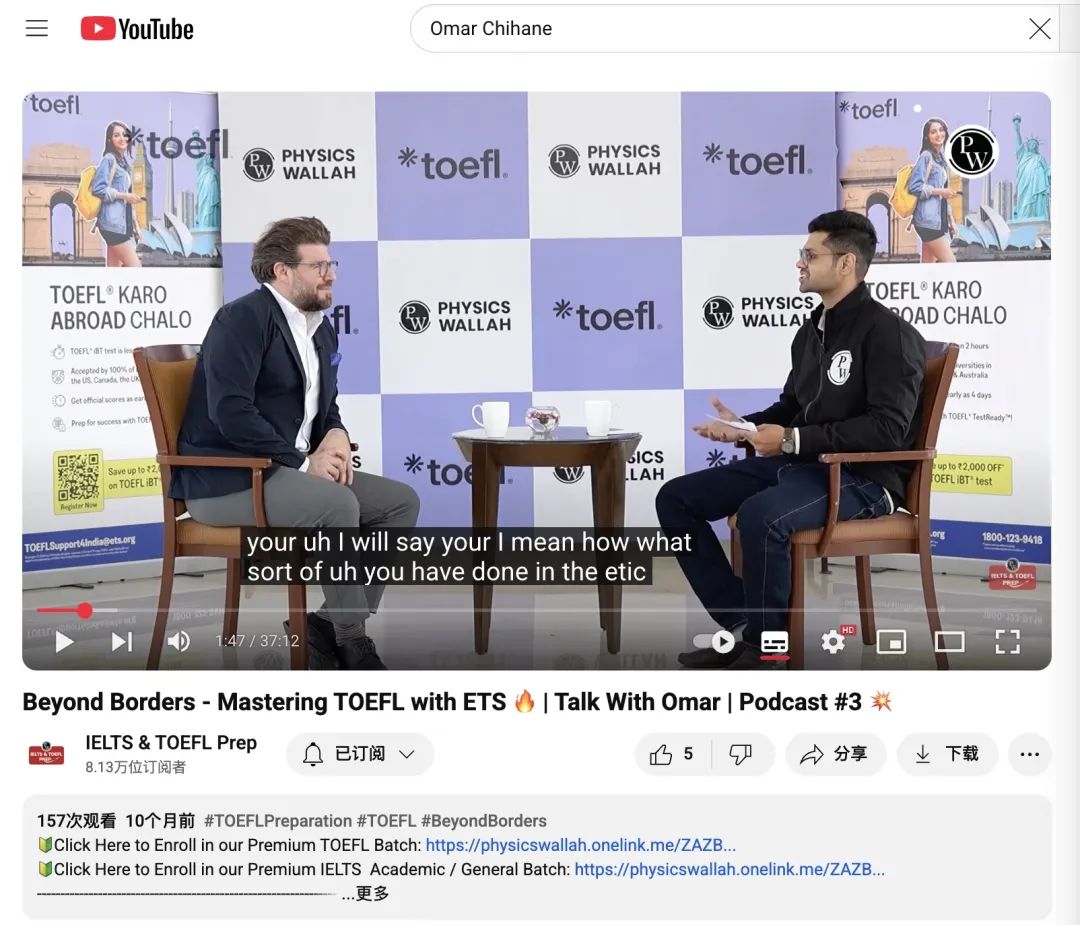Switch to miniplayer mode
This screenshot has width=1080, height=925.
pyautogui.click(x=891, y=642)
